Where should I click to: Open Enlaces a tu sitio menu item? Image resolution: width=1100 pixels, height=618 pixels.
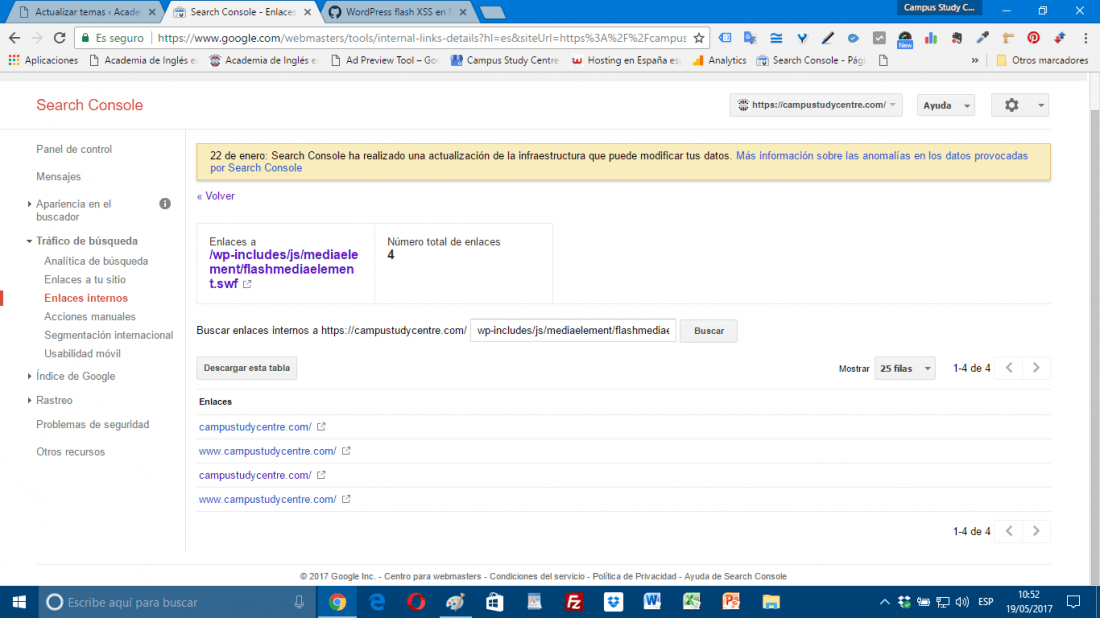click(85, 279)
